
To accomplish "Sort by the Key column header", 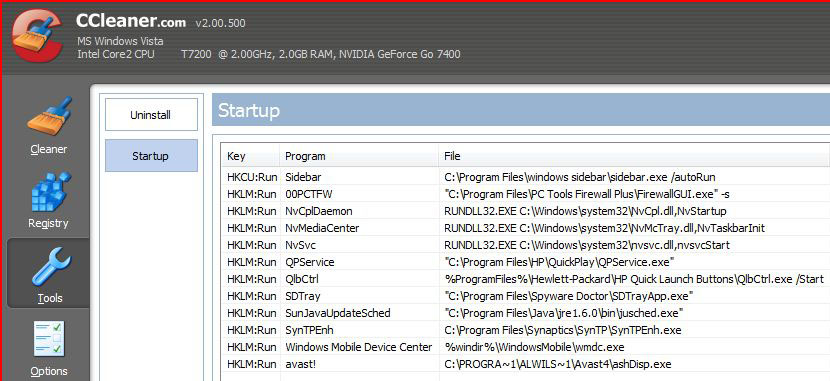I will click(x=250, y=156).
